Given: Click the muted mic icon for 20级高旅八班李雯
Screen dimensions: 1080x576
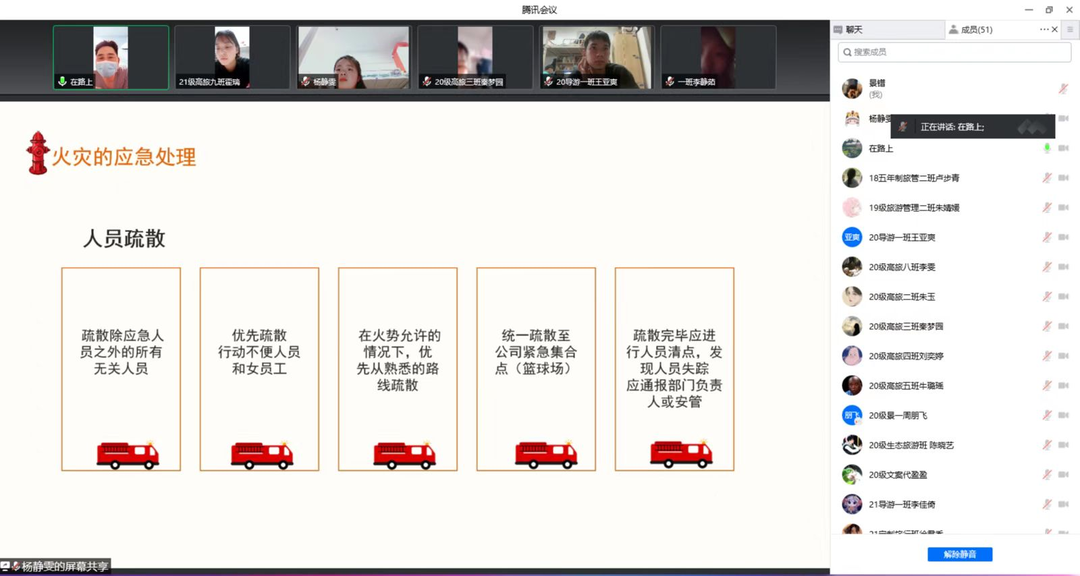Looking at the screenshot, I should click(x=1047, y=267).
